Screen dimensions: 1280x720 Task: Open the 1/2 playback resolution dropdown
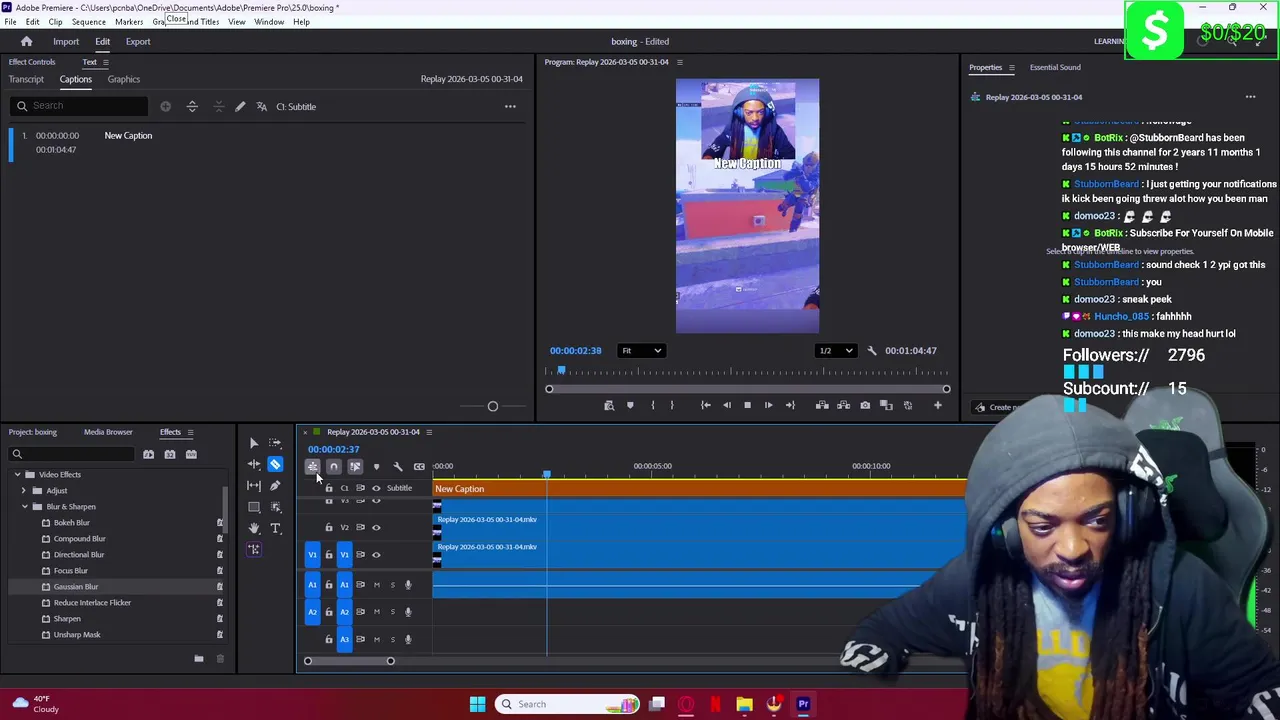click(x=836, y=351)
